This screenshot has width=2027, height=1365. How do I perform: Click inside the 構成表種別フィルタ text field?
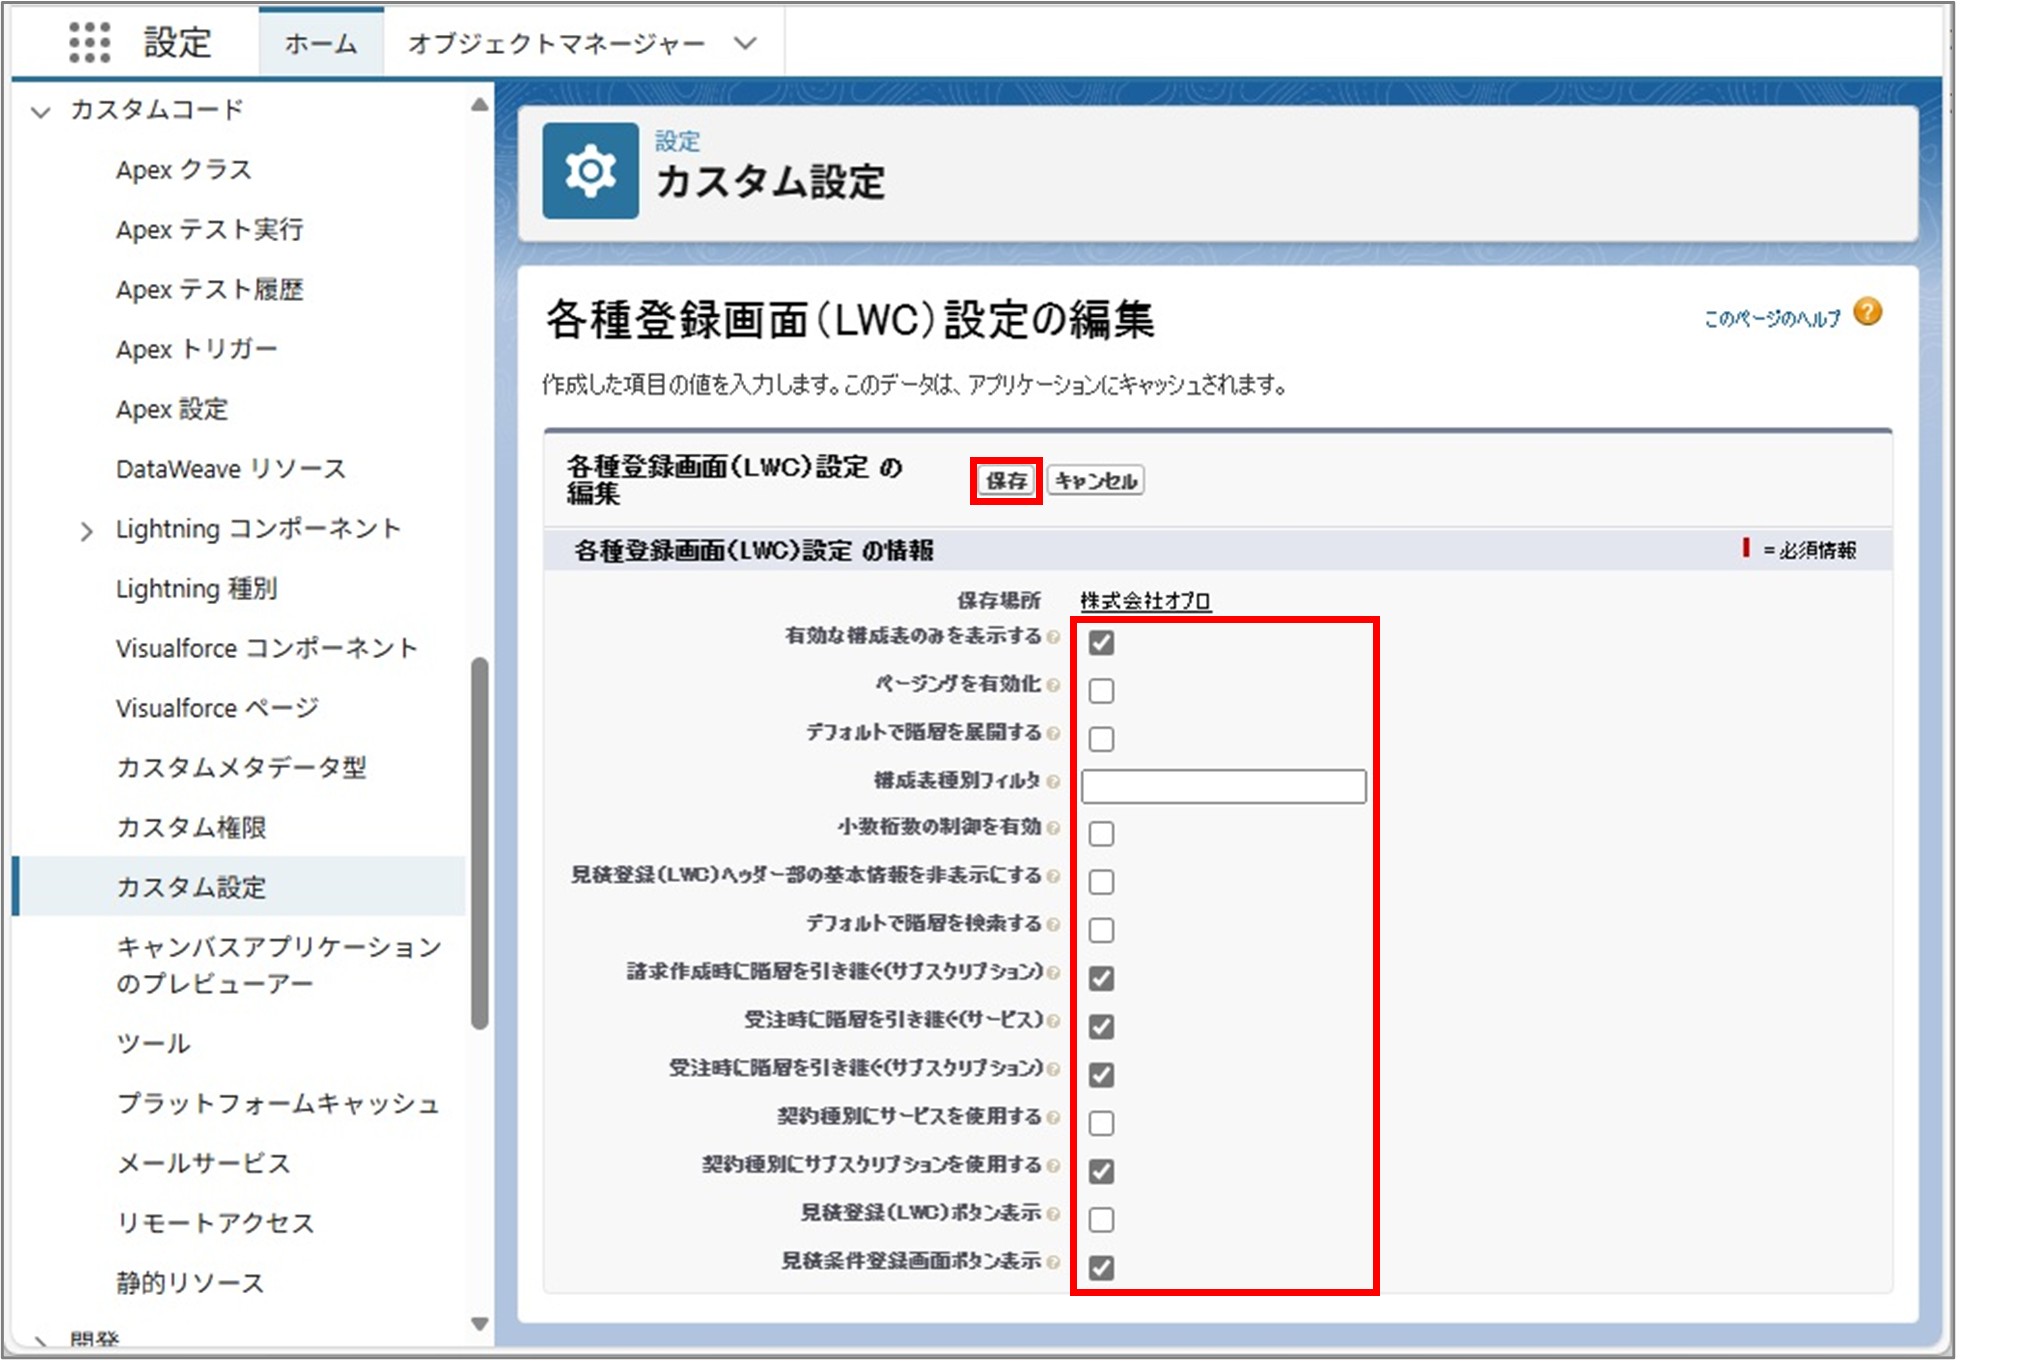click(1222, 788)
